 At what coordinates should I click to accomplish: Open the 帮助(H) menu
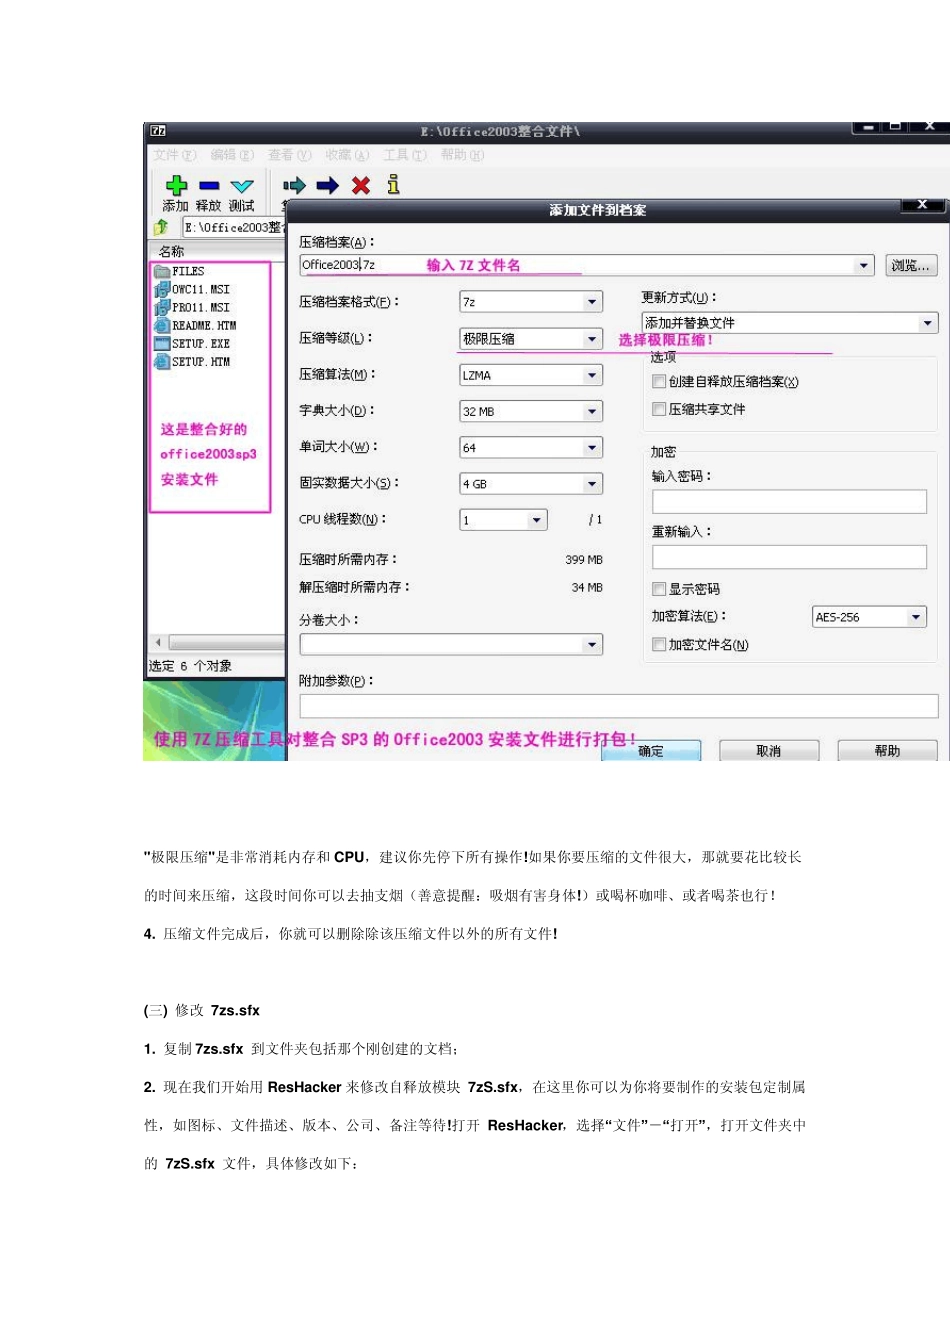462,155
